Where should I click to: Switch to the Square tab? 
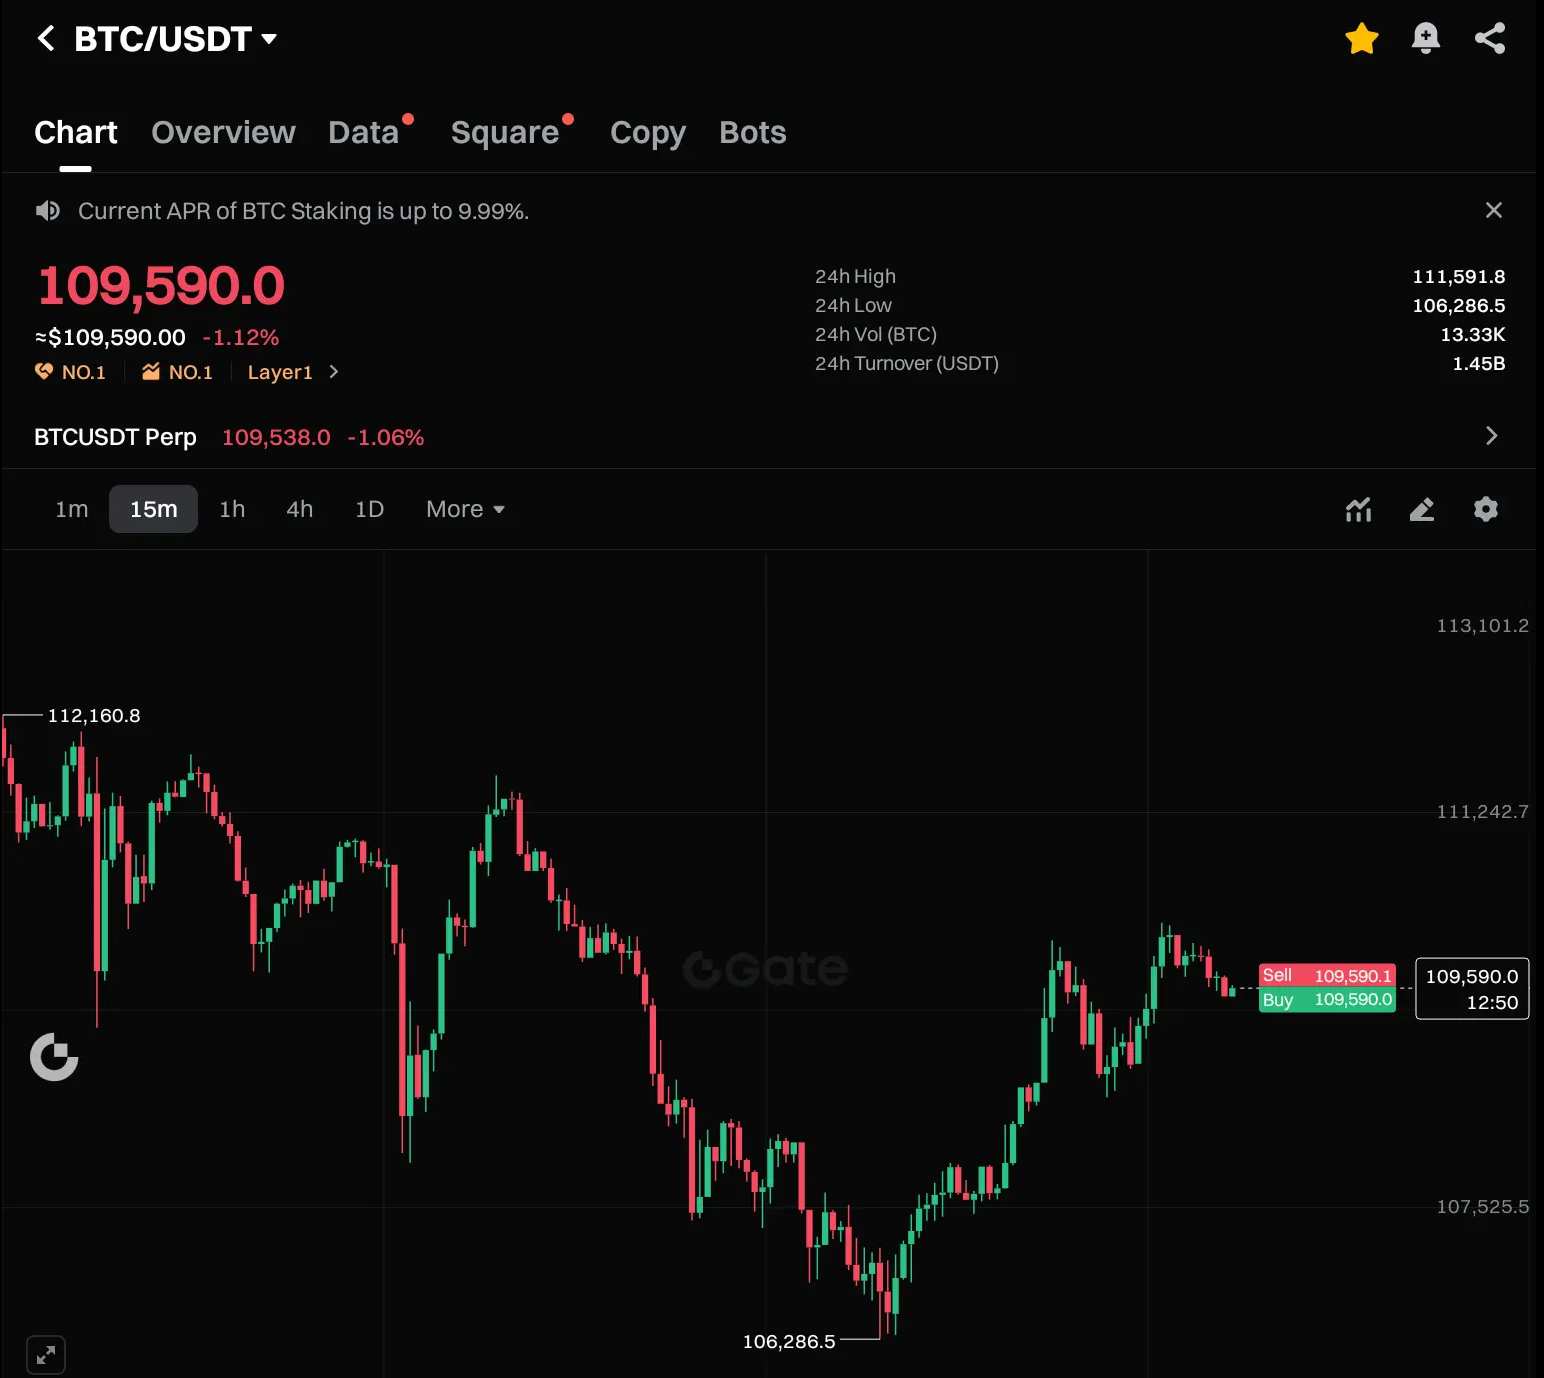505,132
